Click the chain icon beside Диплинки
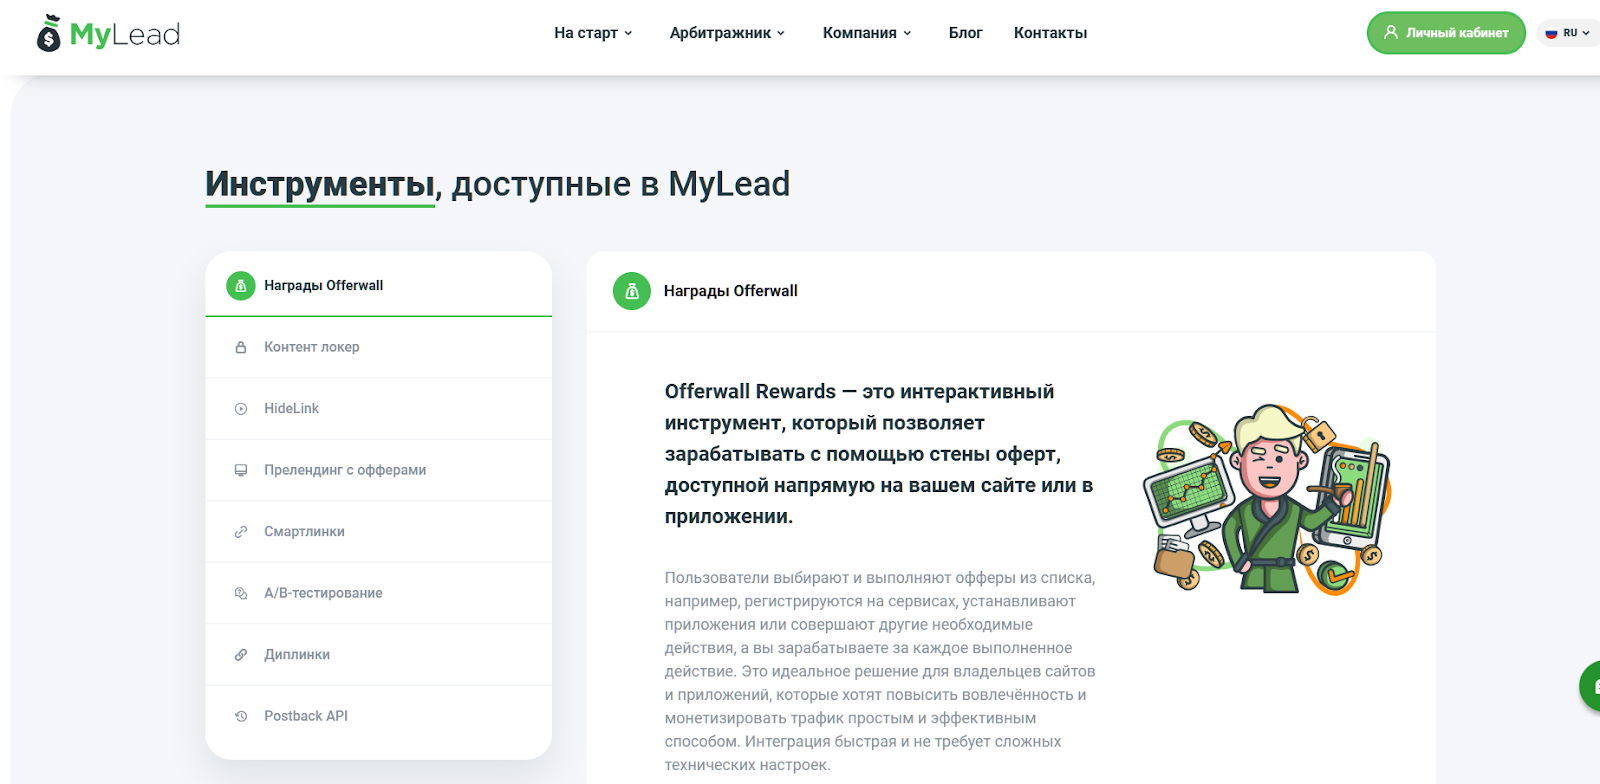Screen dimensions: 1600x784 click(240, 655)
